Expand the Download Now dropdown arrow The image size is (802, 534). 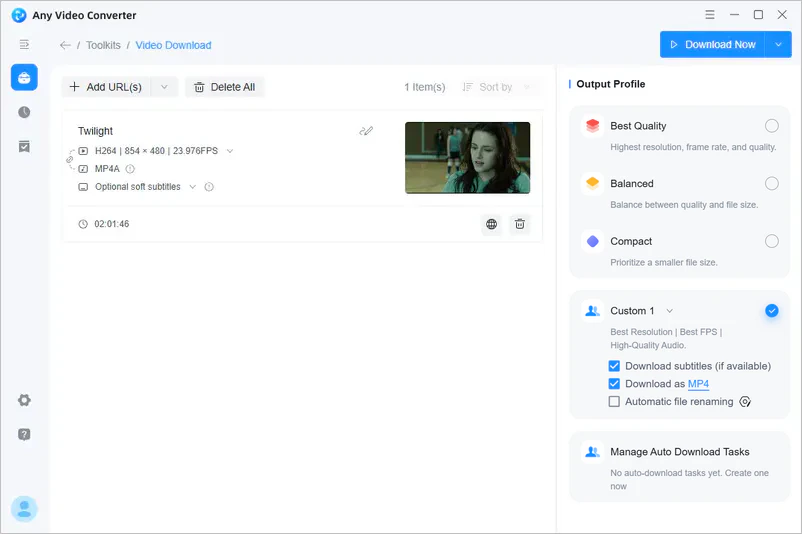coord(778,44)
